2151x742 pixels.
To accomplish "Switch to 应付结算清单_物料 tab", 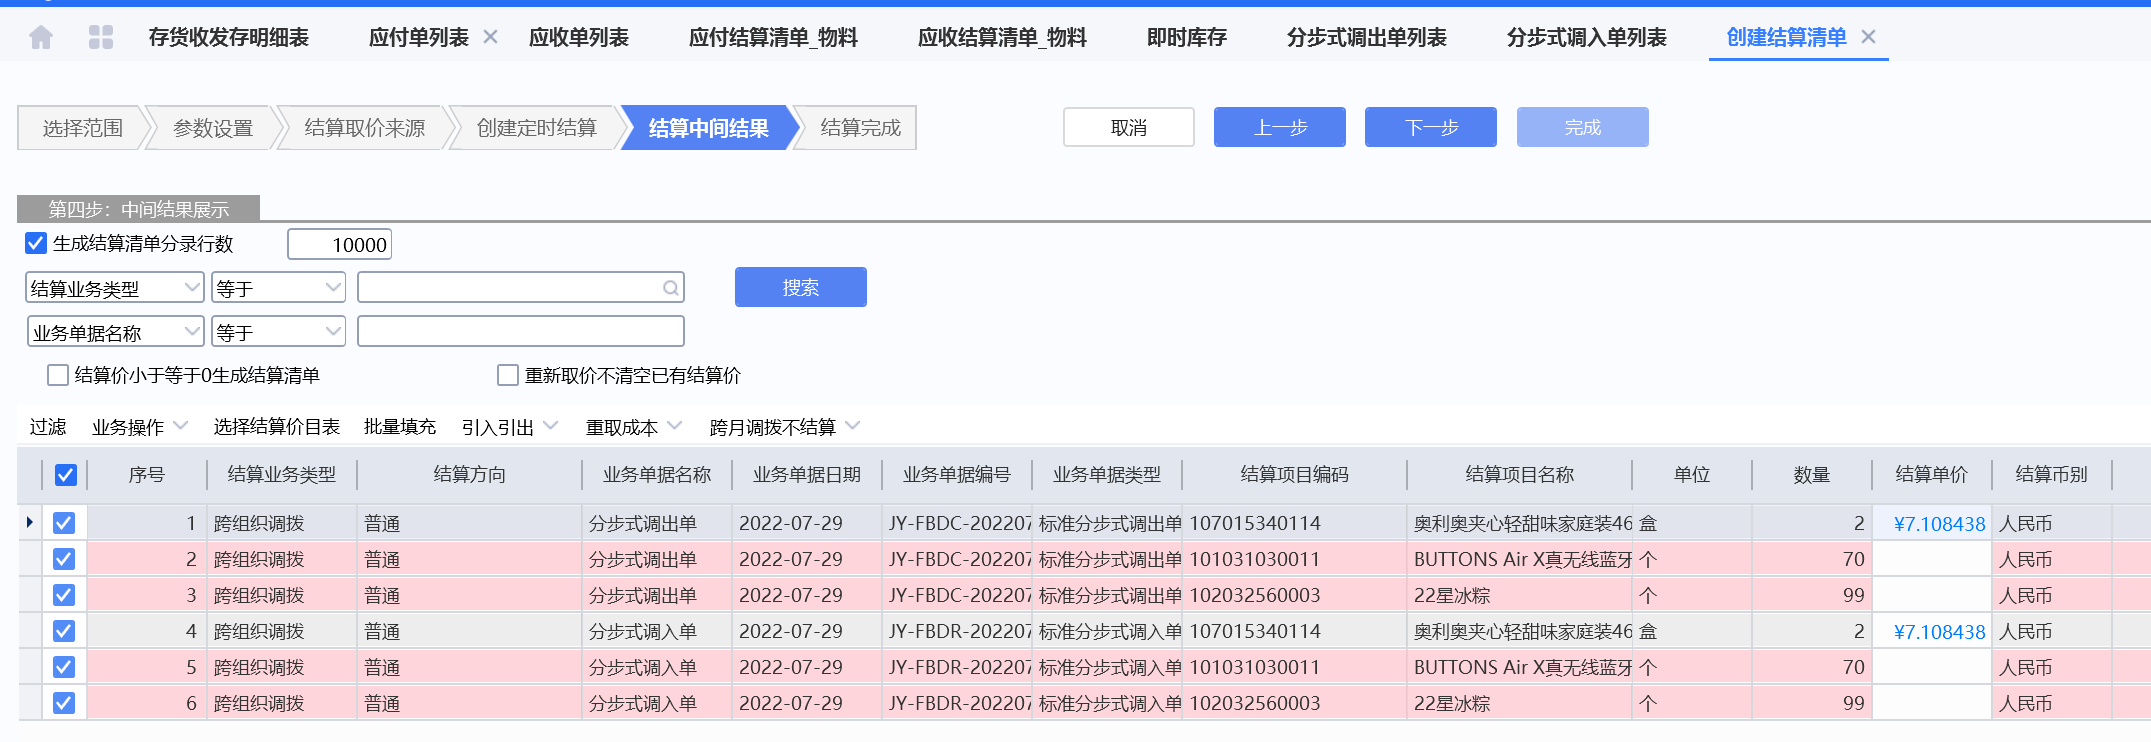I will pos(773,38).
